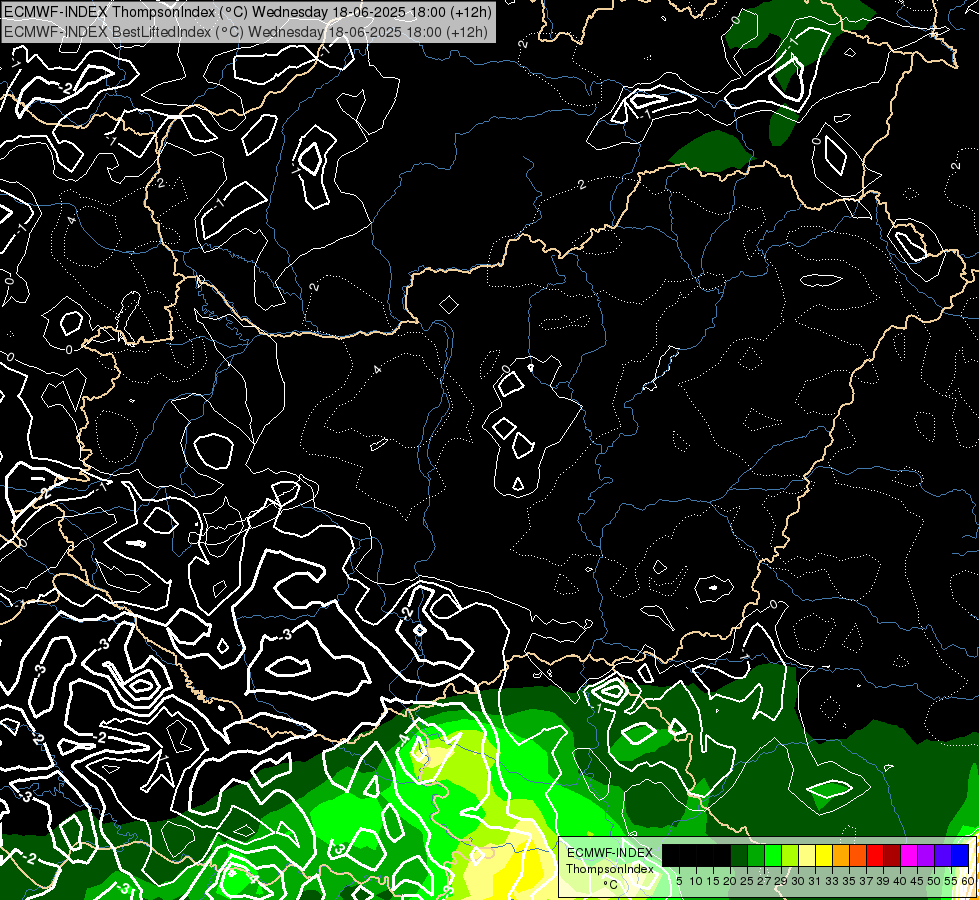Click the legend tick value 27
The image size is (979, 900).
764,881
